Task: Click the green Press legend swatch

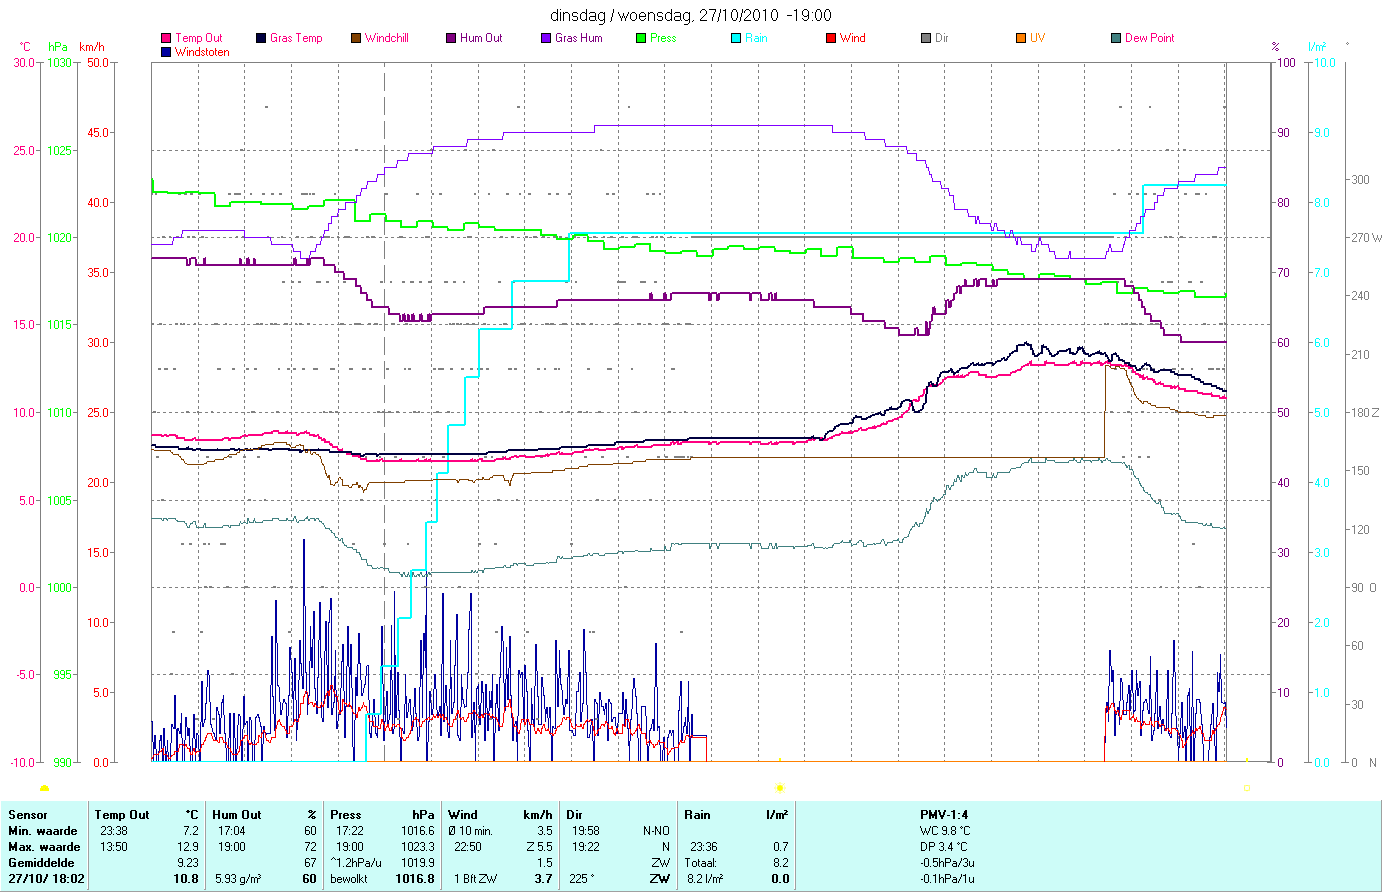Action: click(x=641, y=38)
